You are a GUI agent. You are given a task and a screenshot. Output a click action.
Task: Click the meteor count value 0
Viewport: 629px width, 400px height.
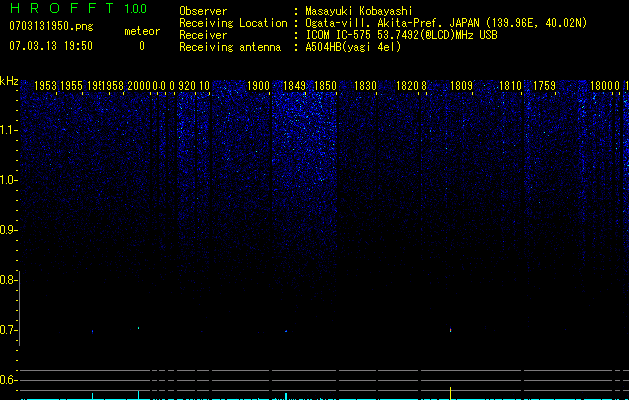(142, 46)
